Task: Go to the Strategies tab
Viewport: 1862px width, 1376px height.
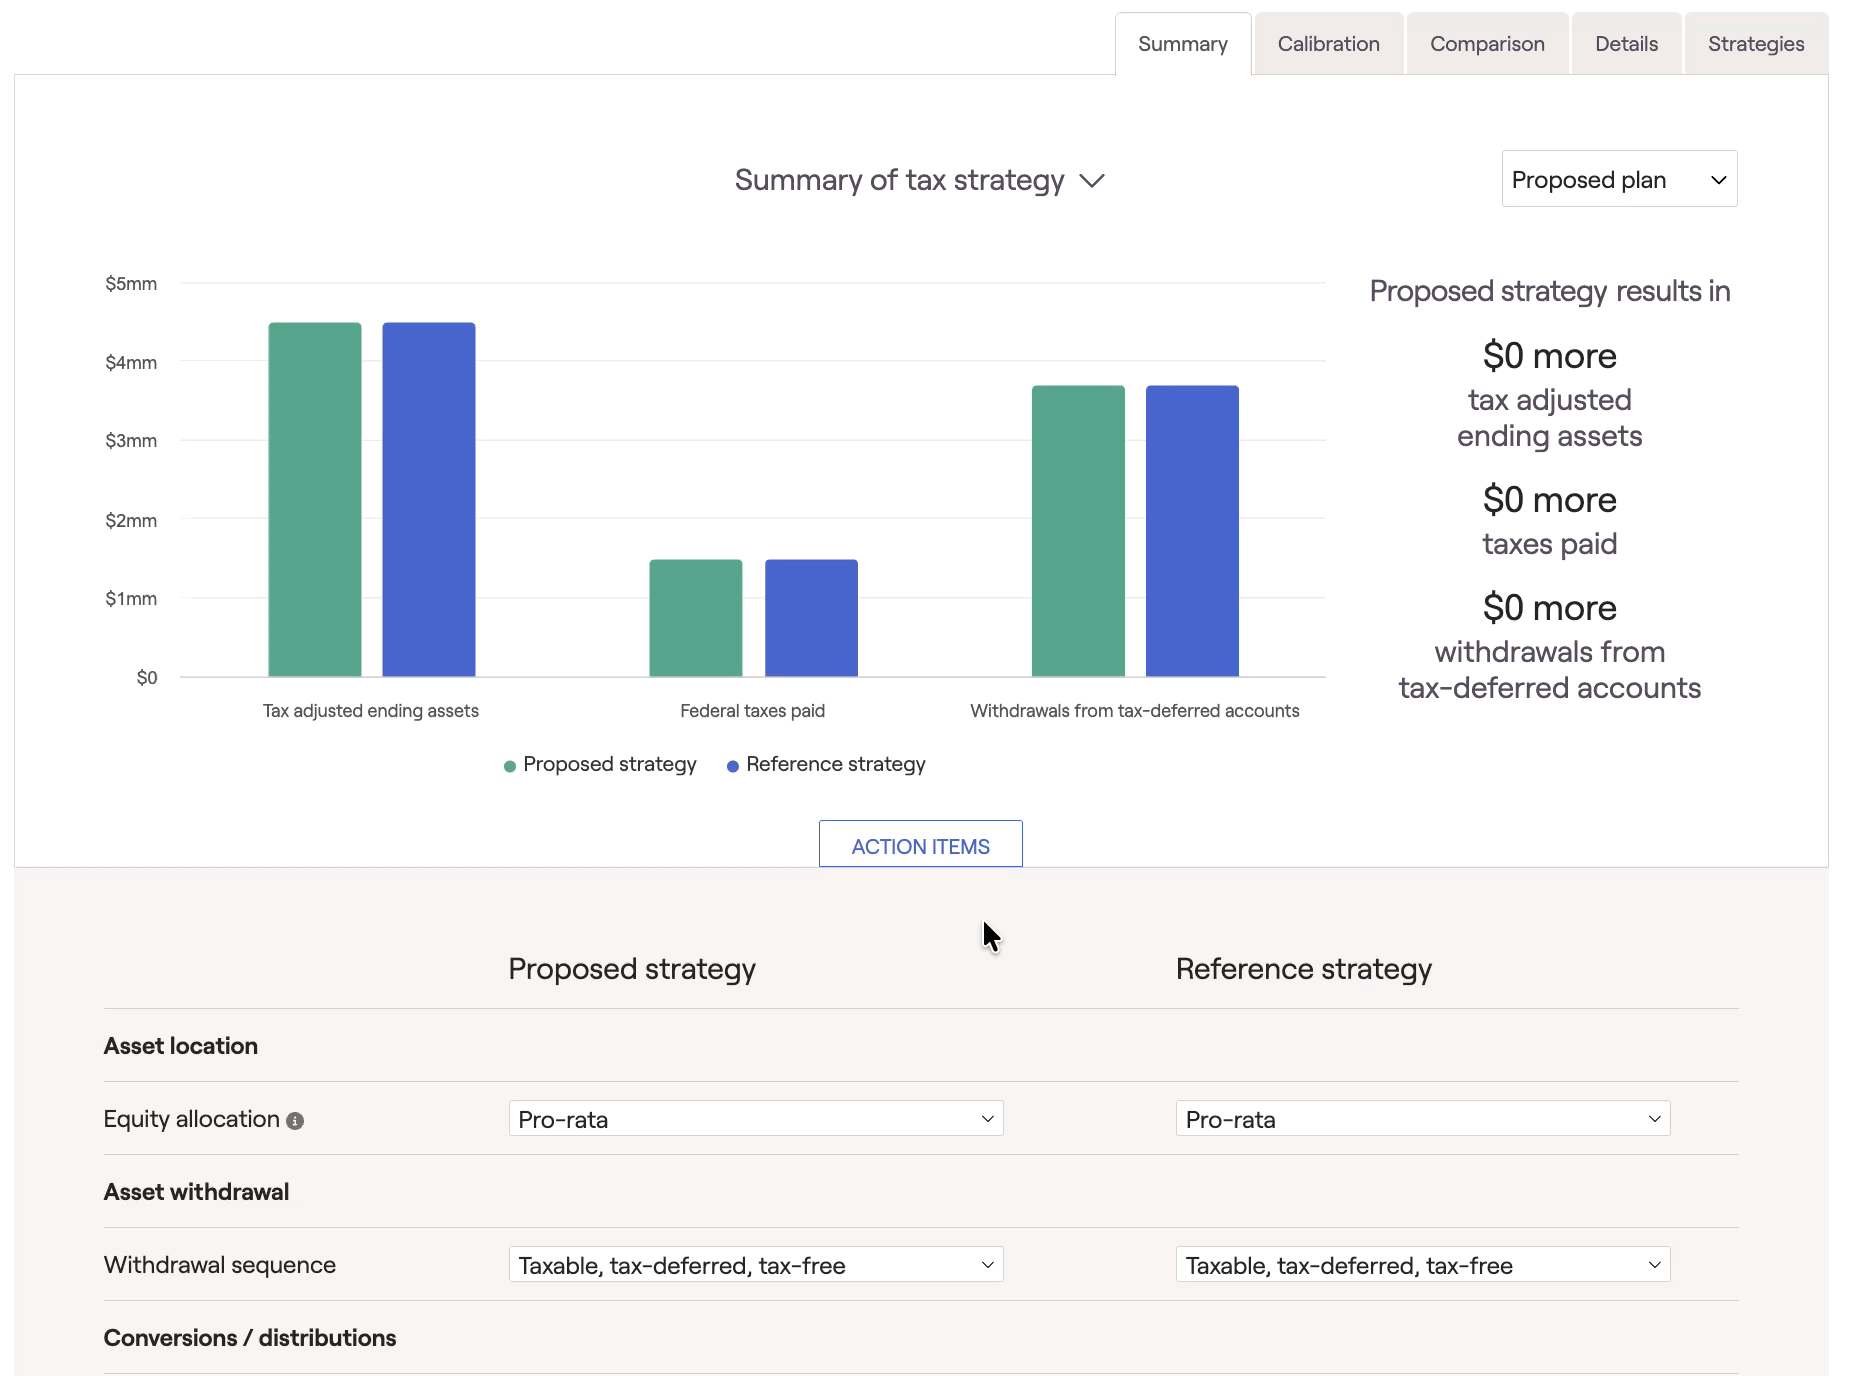Action: point(1755,44)
